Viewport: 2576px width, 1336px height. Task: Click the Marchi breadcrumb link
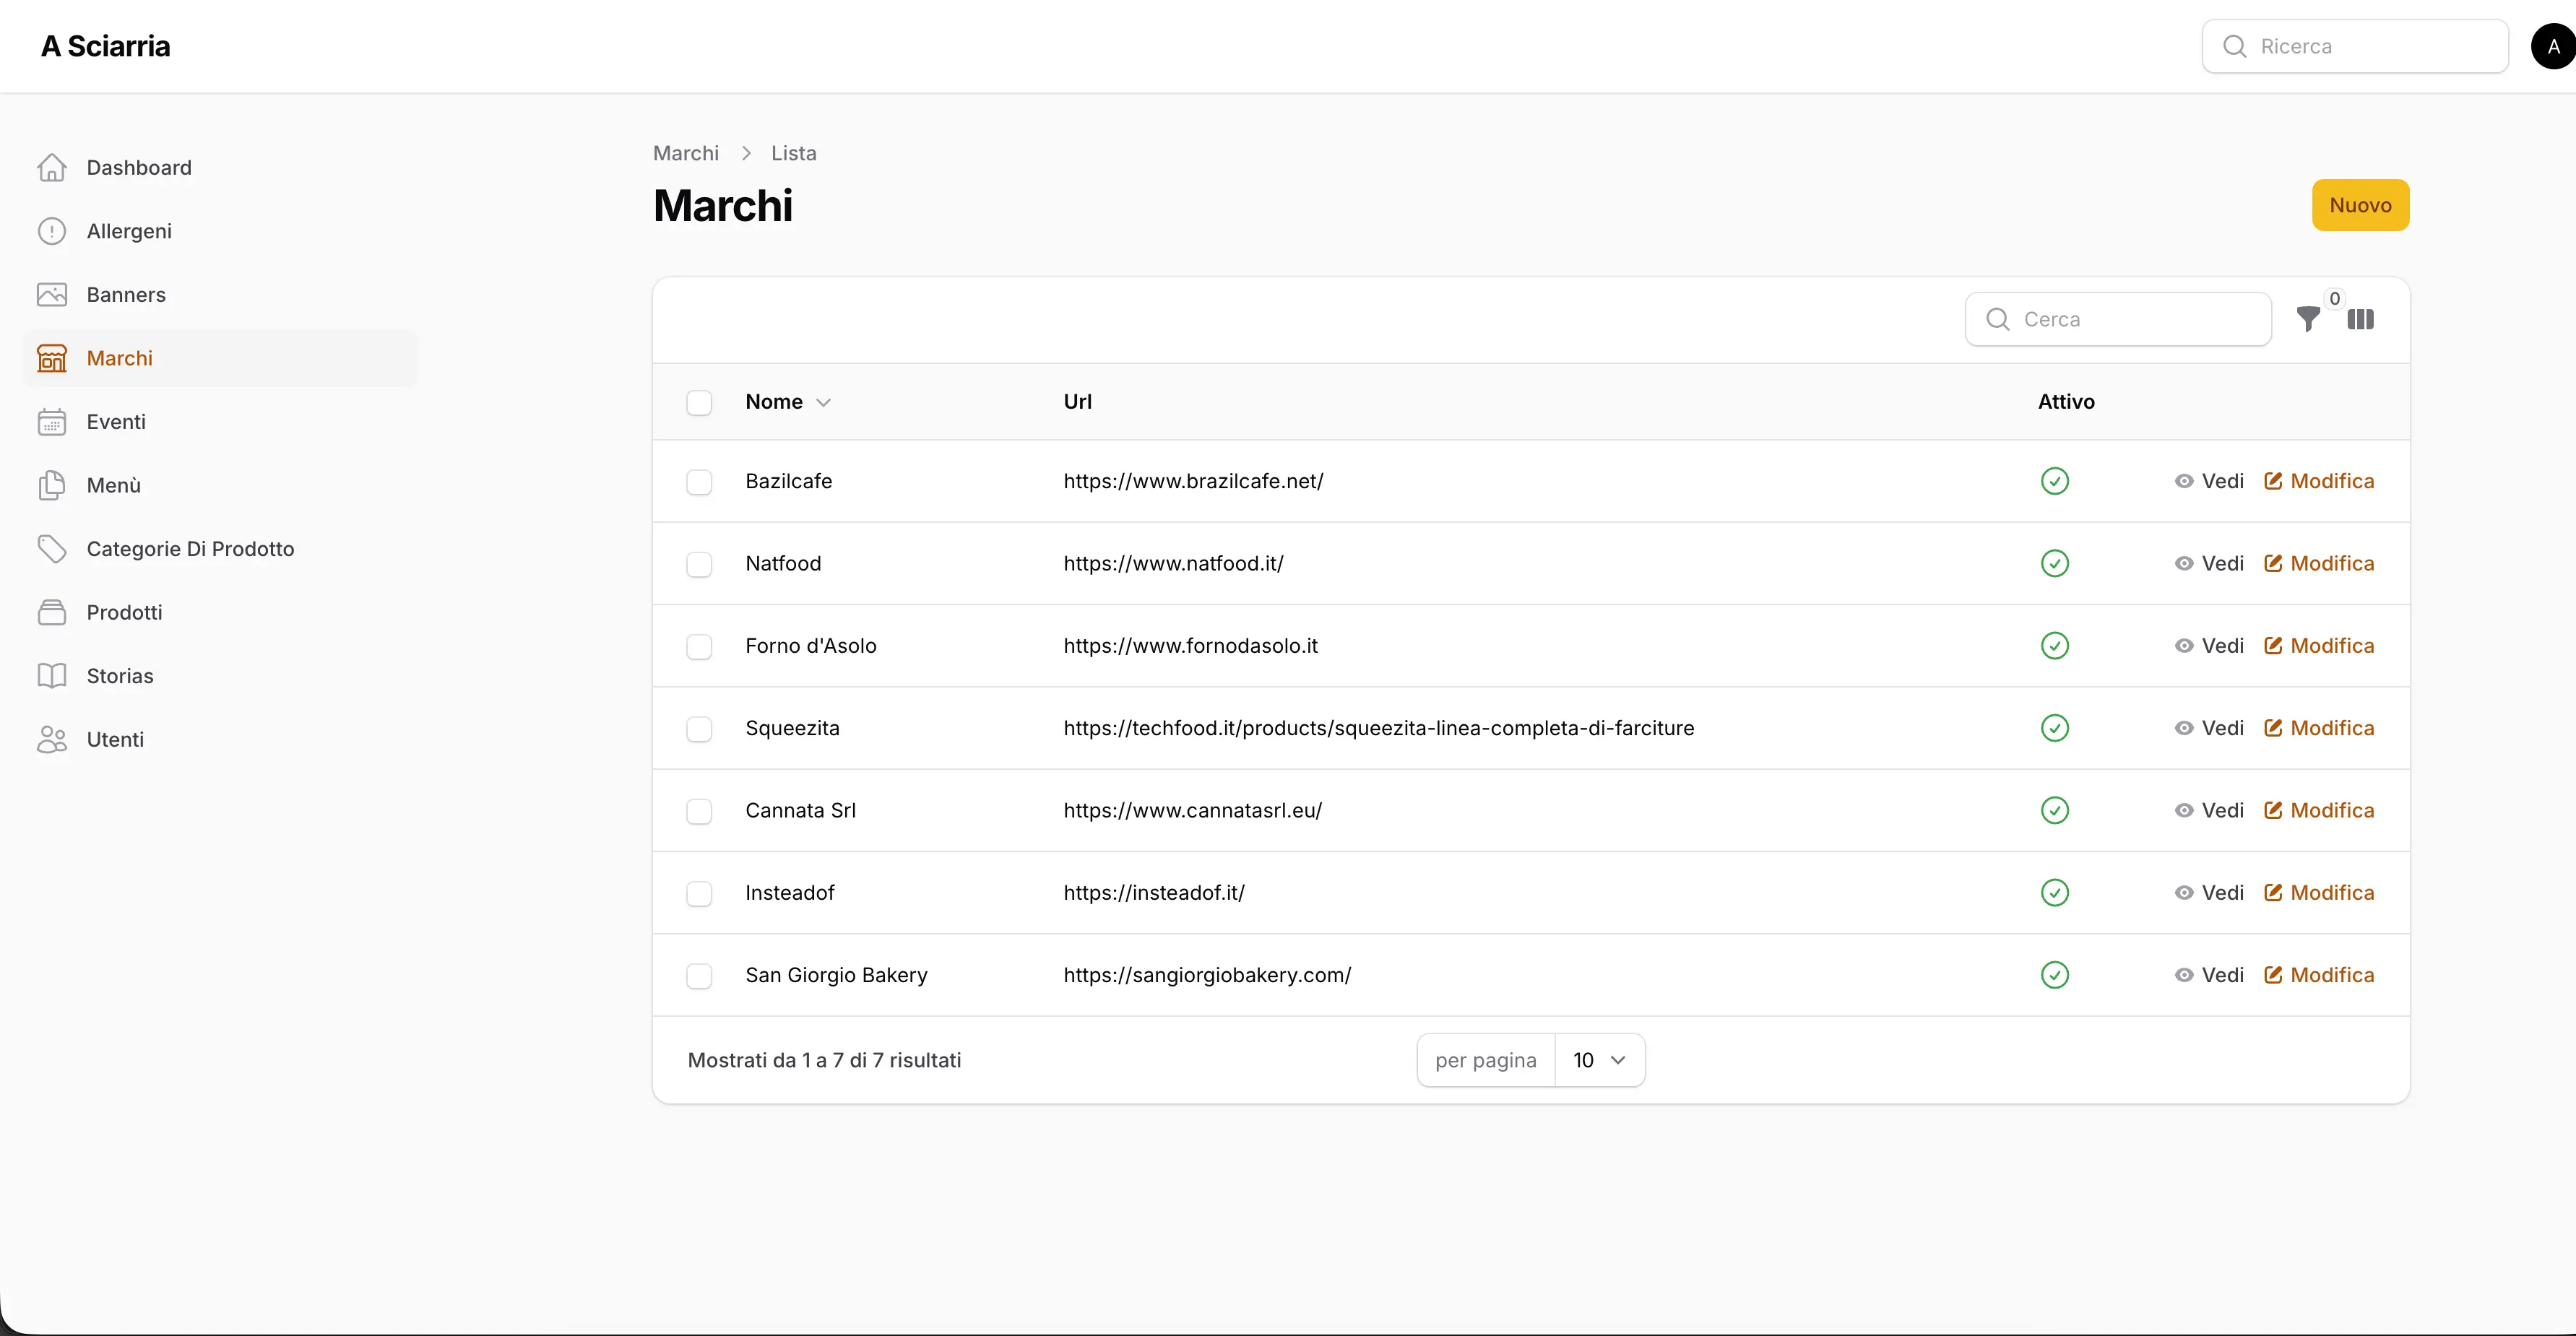[x=686, y=153]
